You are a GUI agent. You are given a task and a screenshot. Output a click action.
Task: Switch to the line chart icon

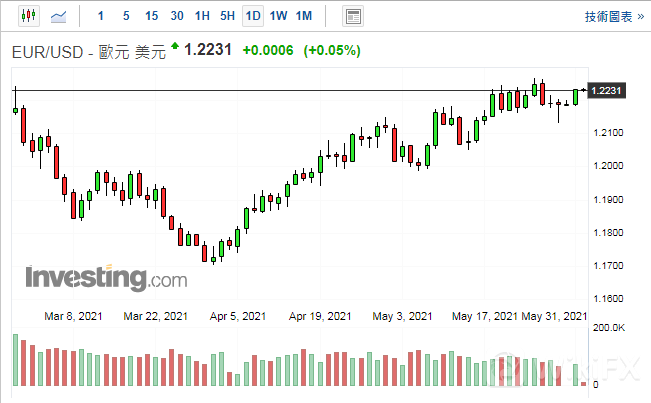[60, 16]
